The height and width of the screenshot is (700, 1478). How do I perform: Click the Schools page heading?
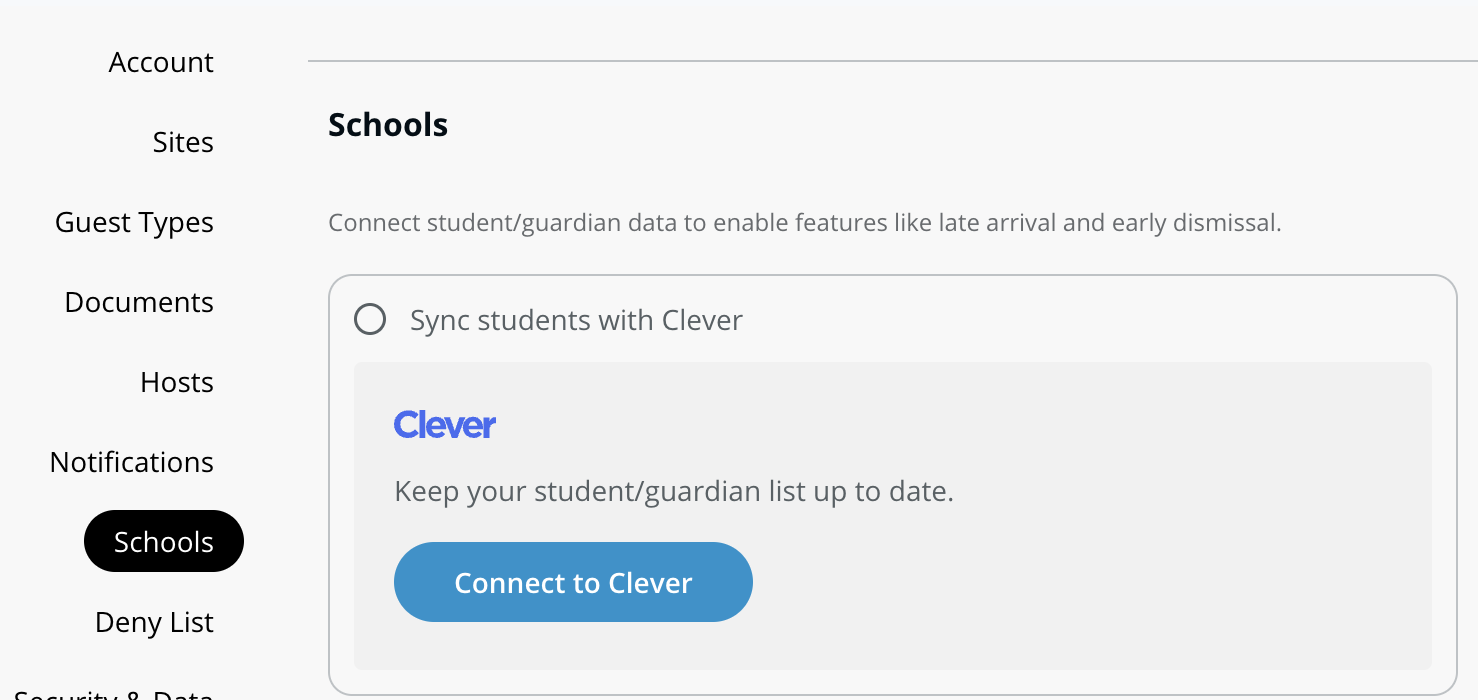[388, 124]
